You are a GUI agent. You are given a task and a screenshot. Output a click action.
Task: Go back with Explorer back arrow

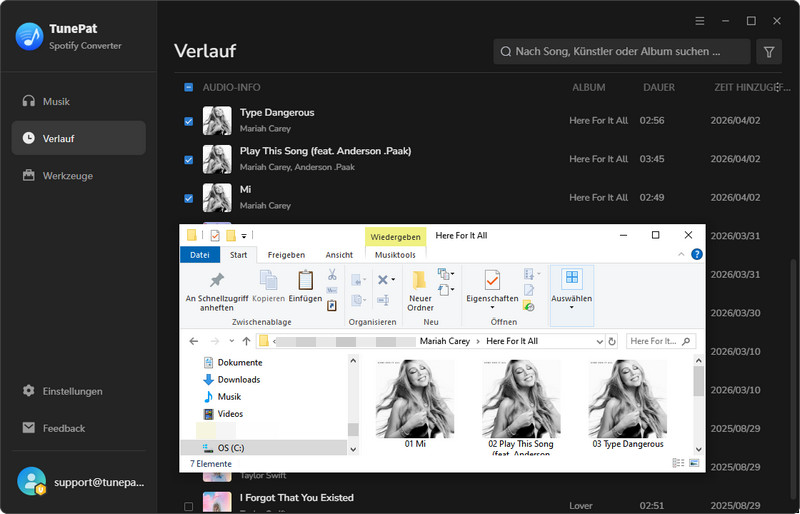[x=194, y=341]
